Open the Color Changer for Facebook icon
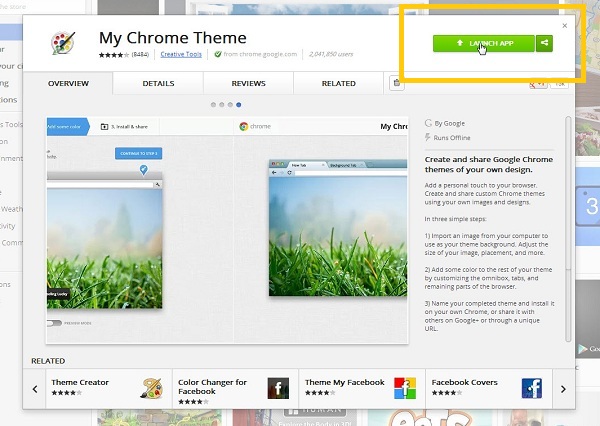This screenshot has width=600, height=426. point(278,388)
